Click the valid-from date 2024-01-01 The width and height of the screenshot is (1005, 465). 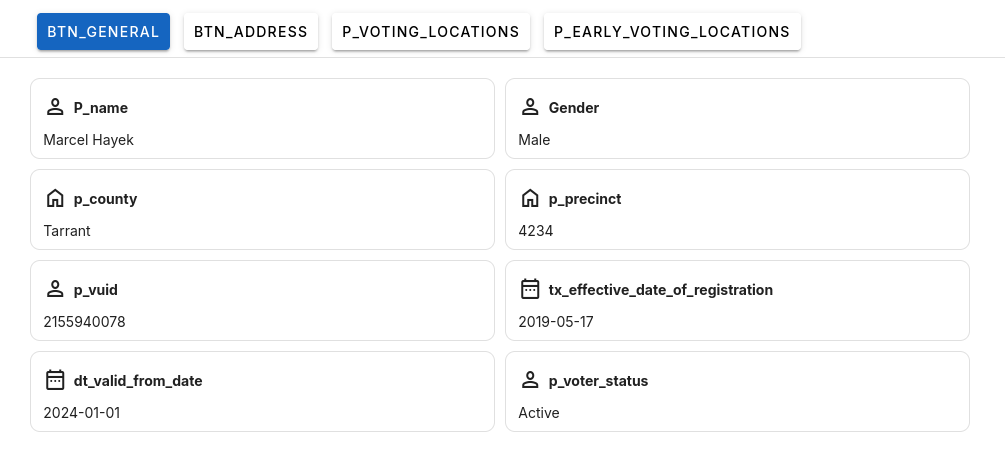(x=82, y=413)
